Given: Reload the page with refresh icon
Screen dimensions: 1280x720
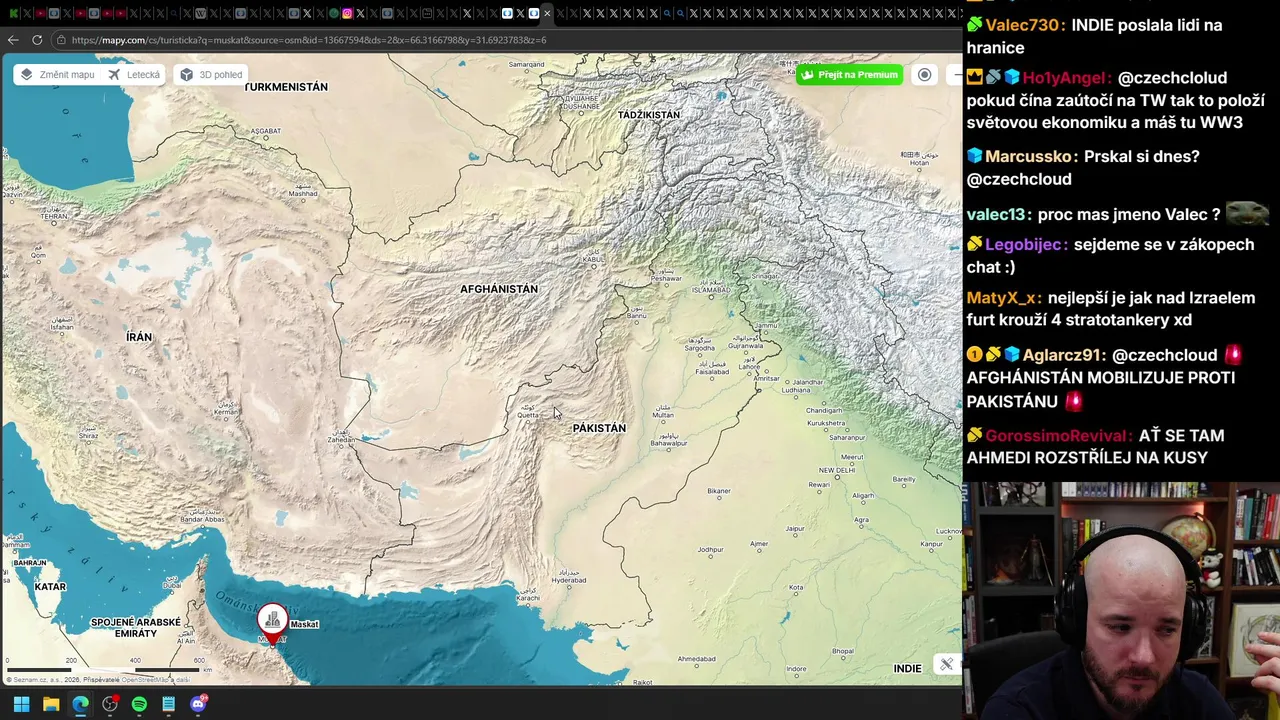Looking at the screenshot, I should (x=37, y=40).
